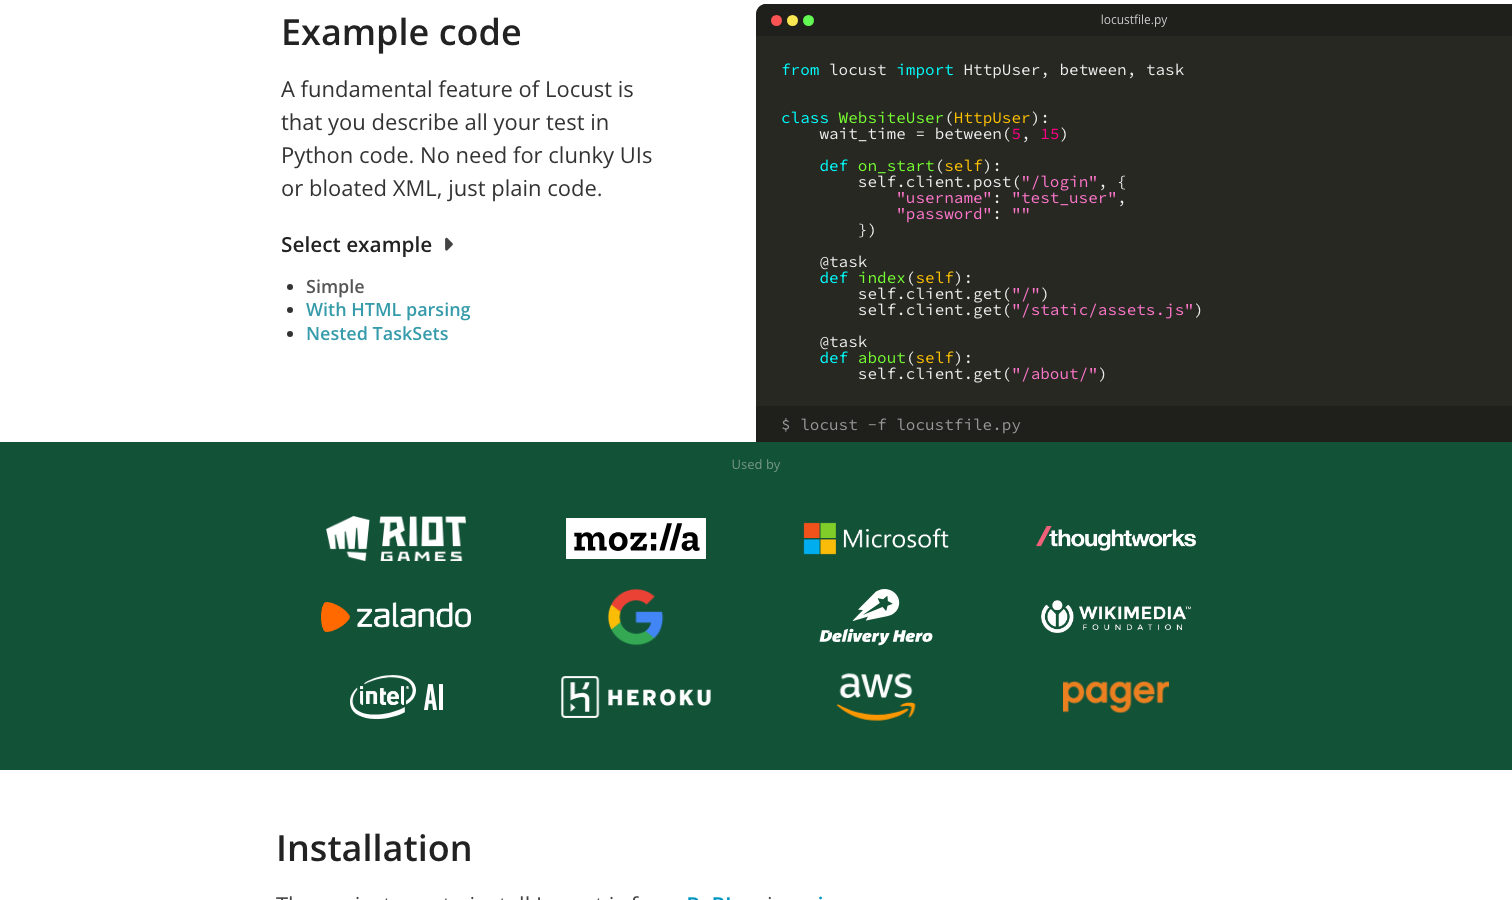Click the red dot in code window
This screenshot has width=1512, height=900.
click(776, 20)
